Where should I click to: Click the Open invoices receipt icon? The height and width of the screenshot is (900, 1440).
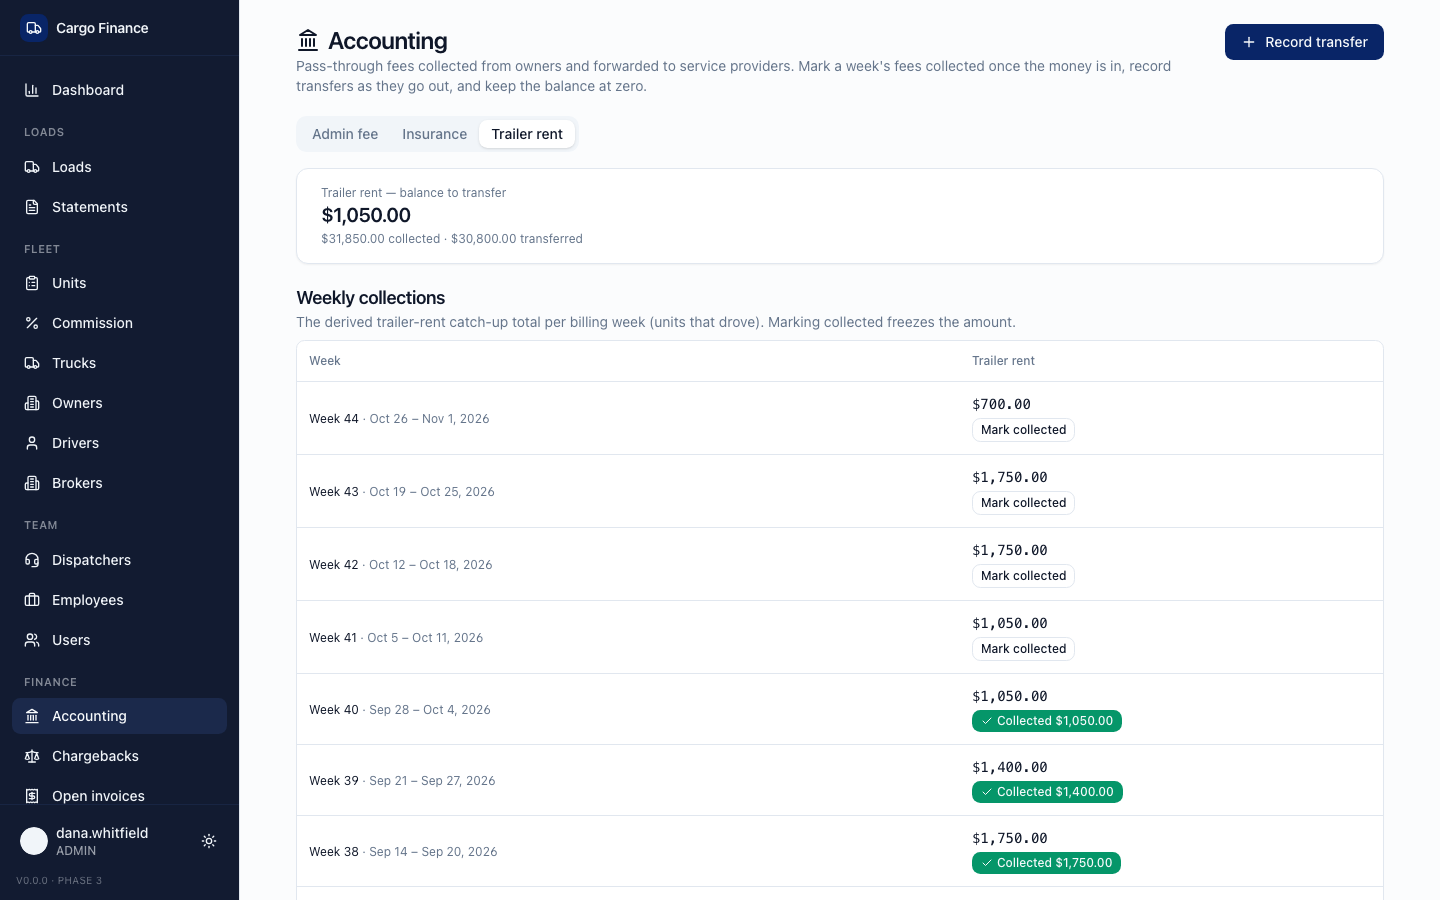coord(32,796)
